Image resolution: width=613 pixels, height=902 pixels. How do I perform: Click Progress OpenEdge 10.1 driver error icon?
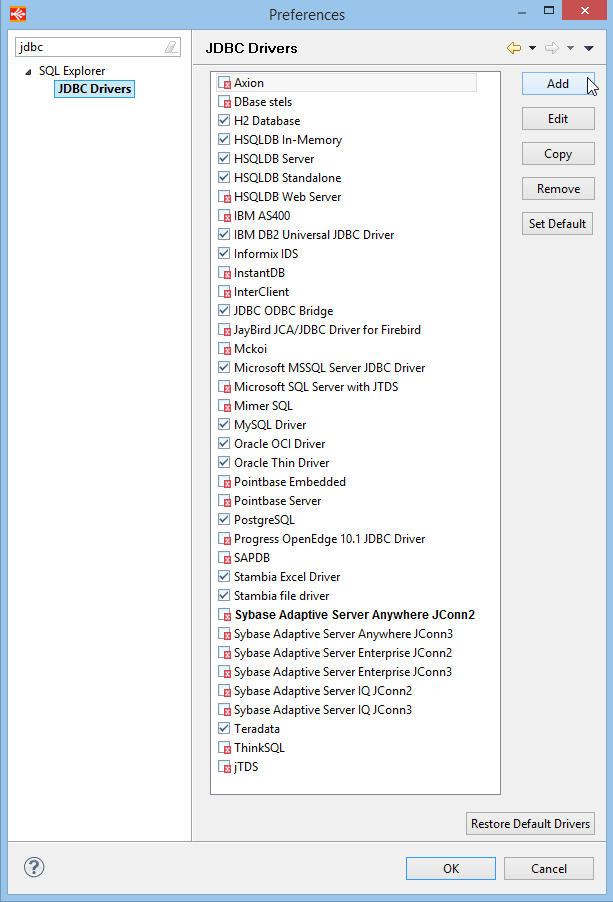(224, 538)
